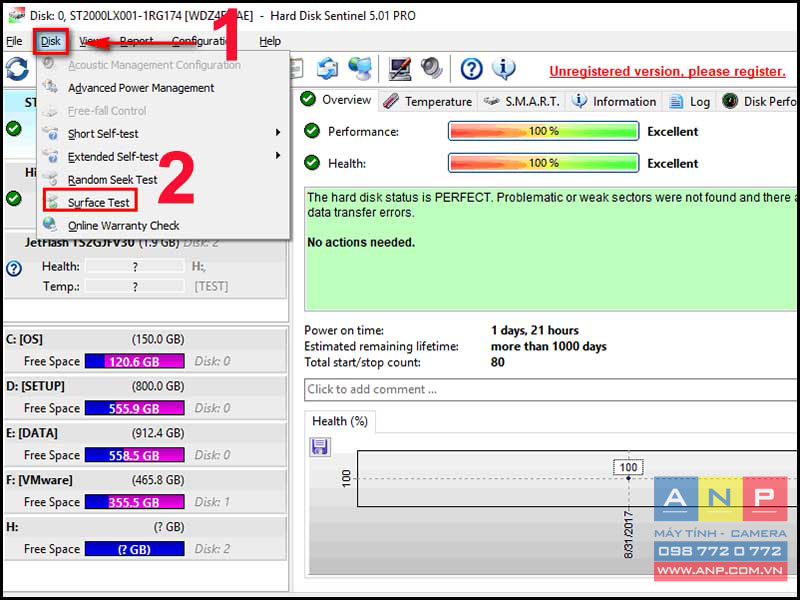The width and height of the screenshot is (800, 600).
Task: Click the application icon in the title bar
Action: 17,15
